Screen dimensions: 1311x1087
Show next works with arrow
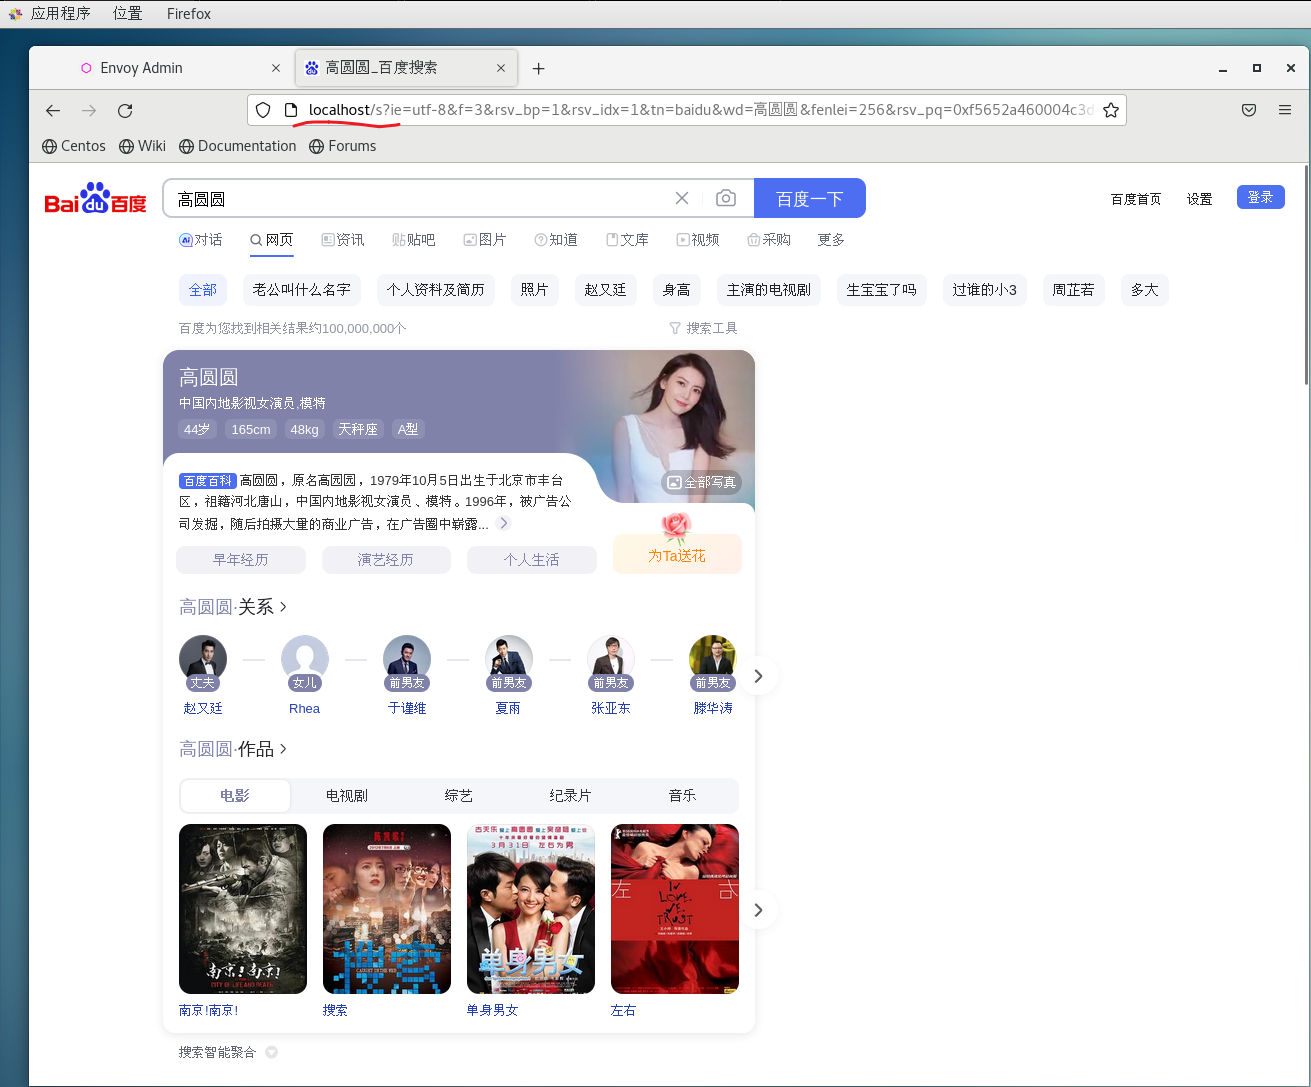[x=758, y=910]
